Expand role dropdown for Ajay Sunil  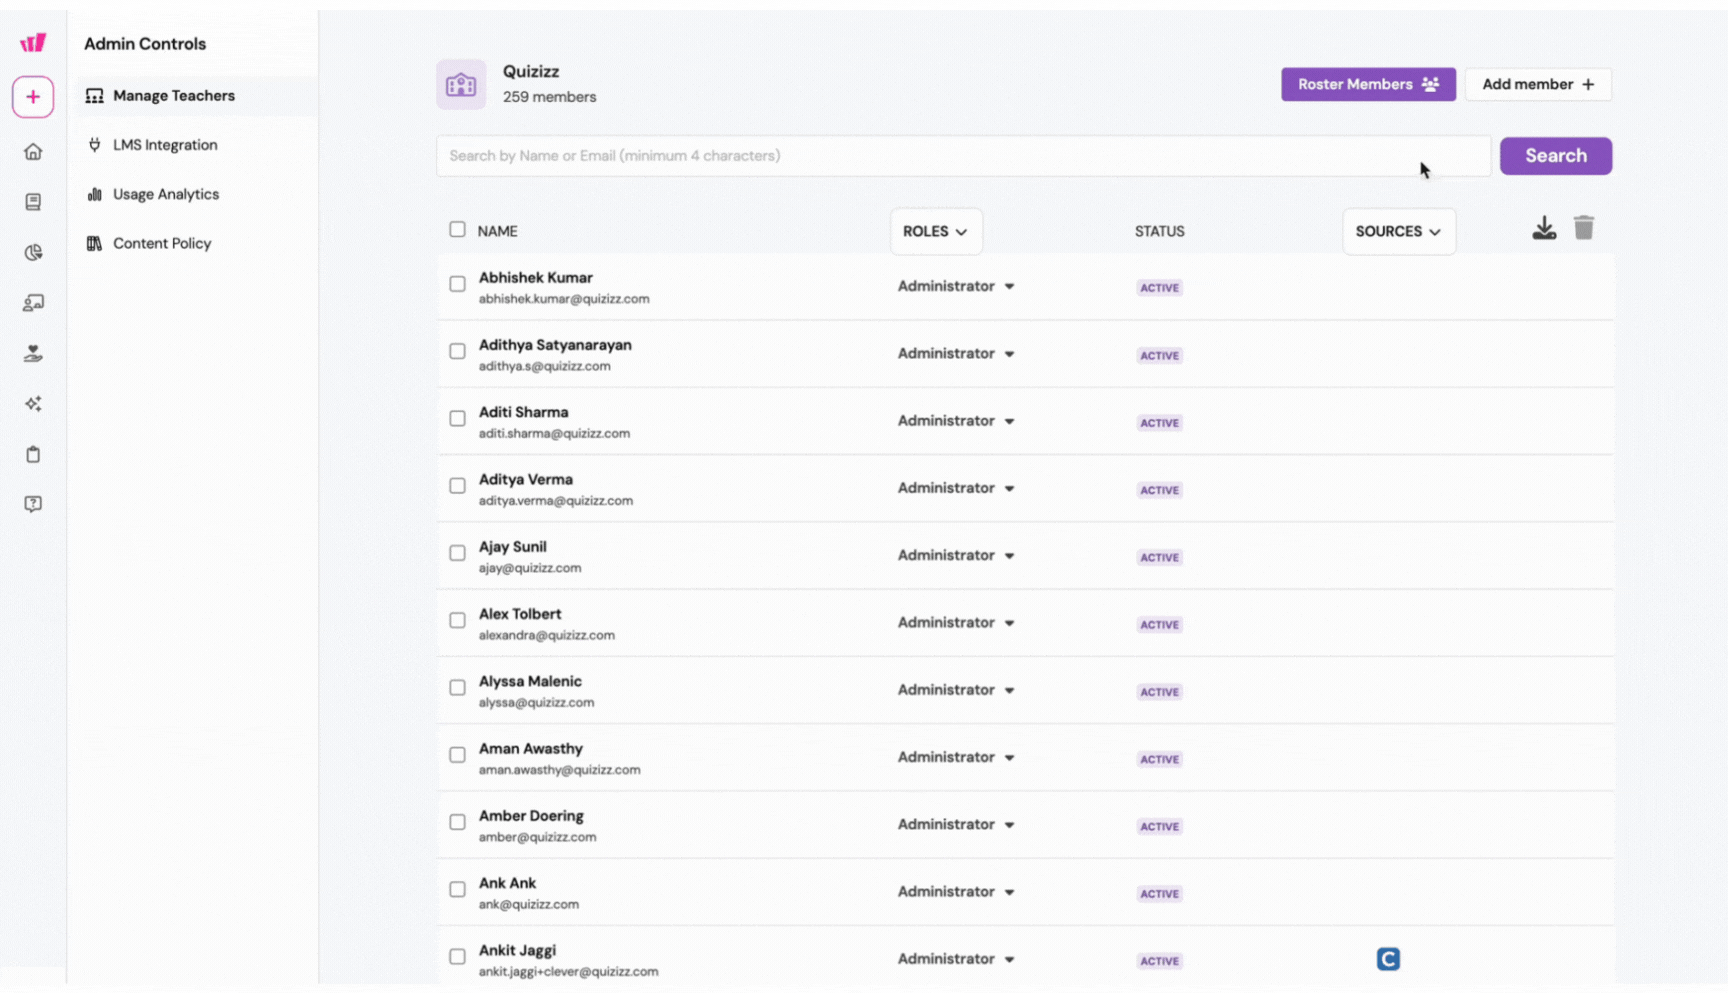956,555
